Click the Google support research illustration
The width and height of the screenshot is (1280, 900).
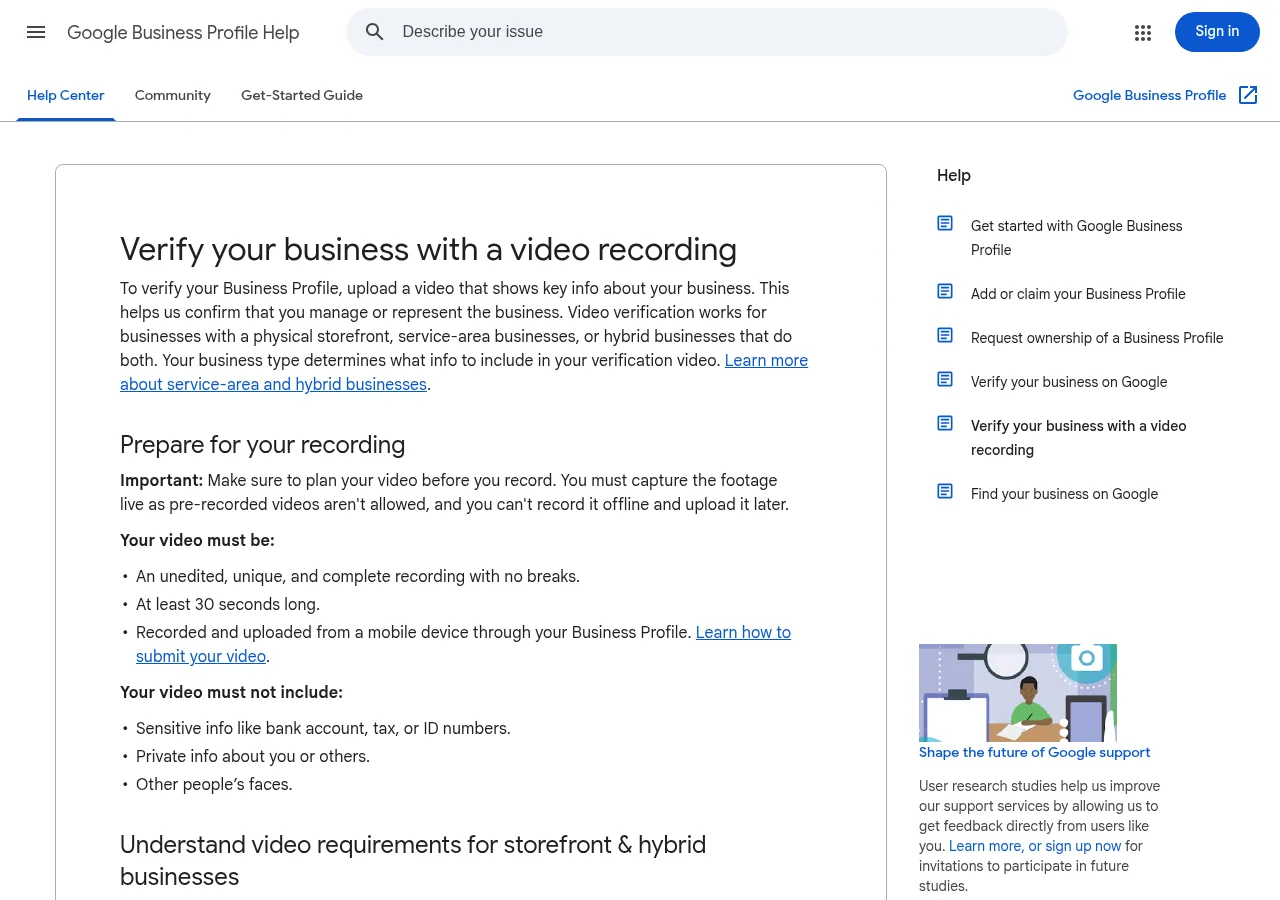(x=1018, y=693)
